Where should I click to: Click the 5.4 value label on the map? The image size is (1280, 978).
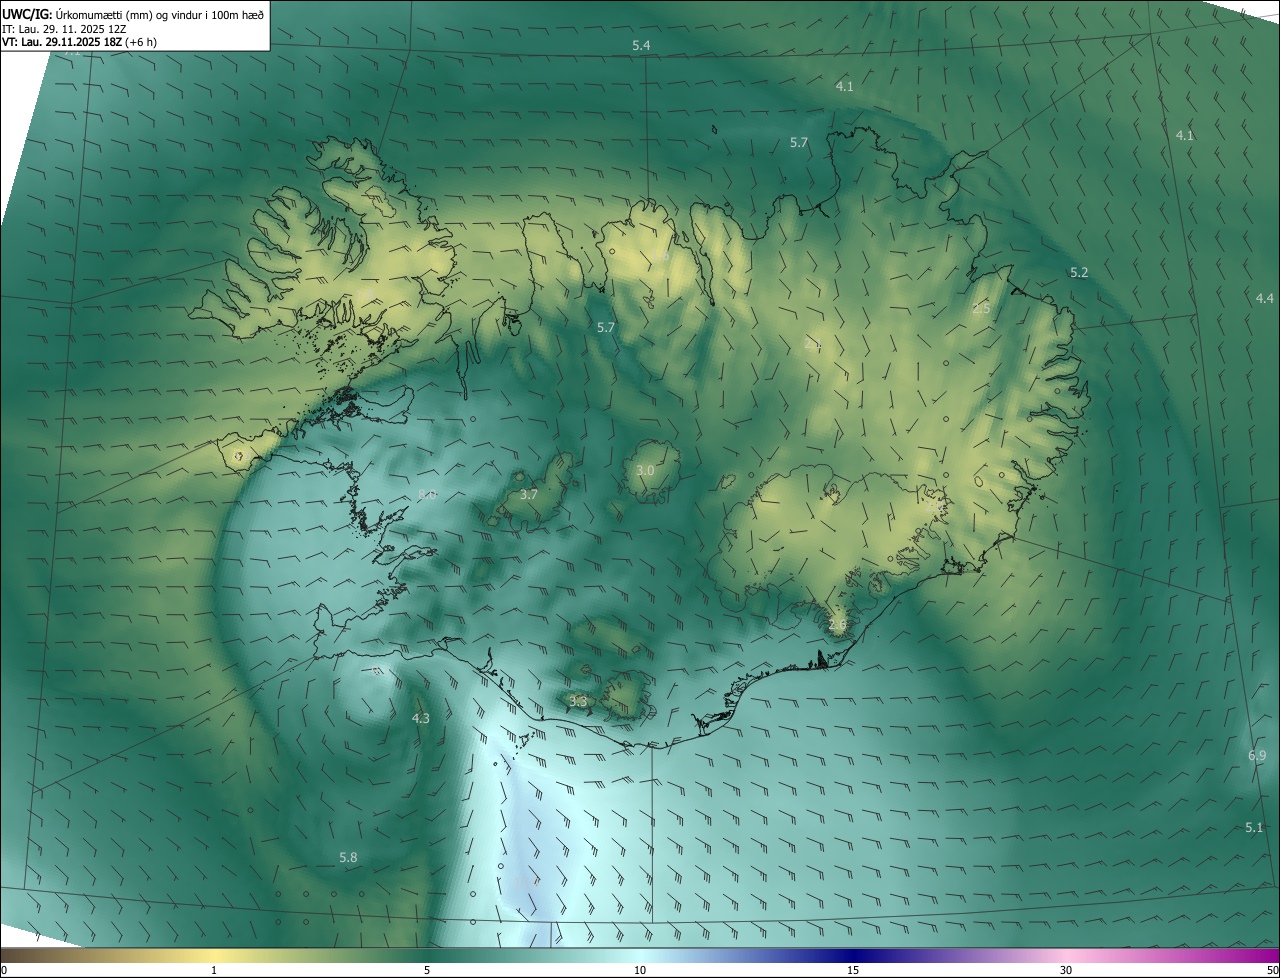(x=641, y=46)
